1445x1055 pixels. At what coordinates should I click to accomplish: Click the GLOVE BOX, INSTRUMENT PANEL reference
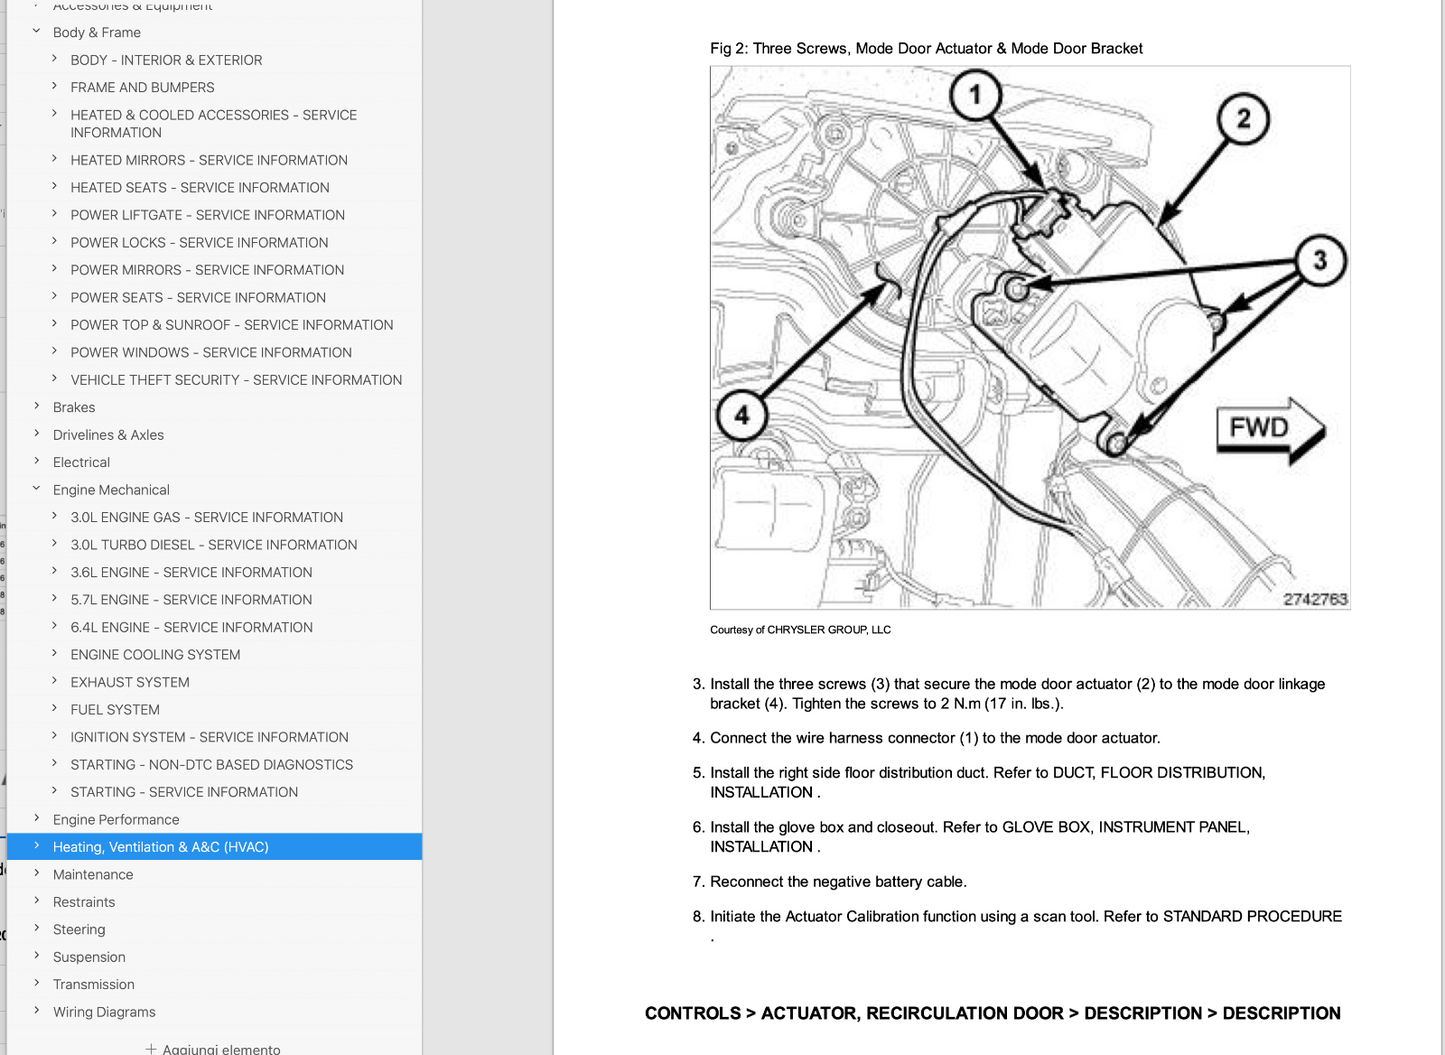[1125, 827]
